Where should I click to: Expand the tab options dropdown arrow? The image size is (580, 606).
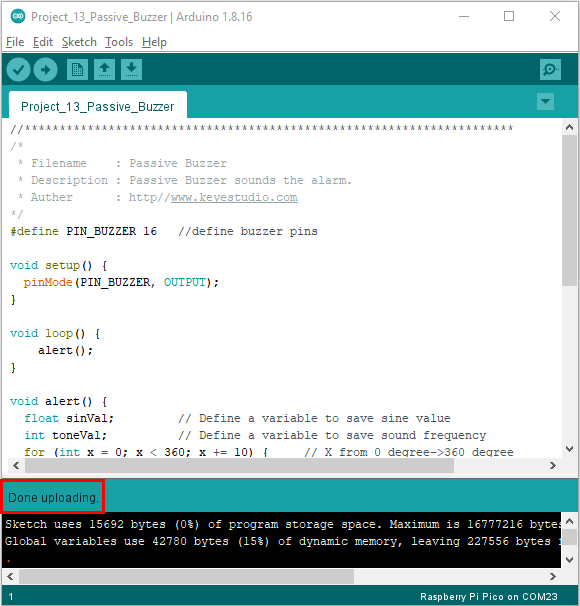click(x=545, y=102)
